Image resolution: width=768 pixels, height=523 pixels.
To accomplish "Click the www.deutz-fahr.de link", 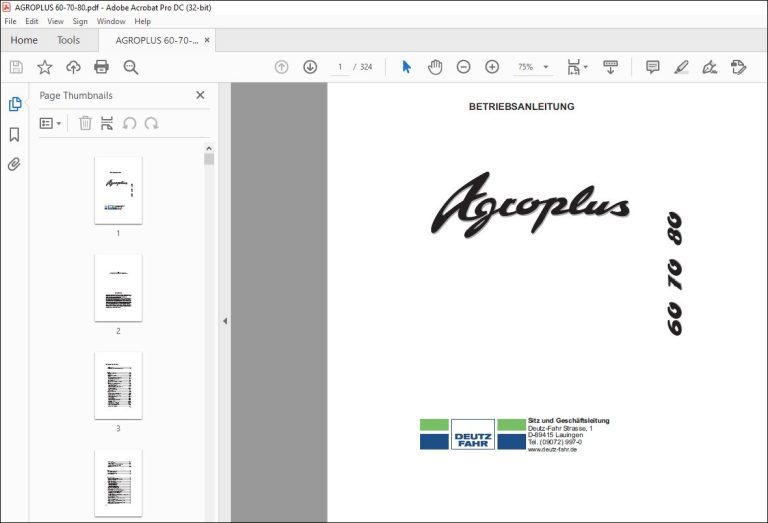I will coord(552,450).
